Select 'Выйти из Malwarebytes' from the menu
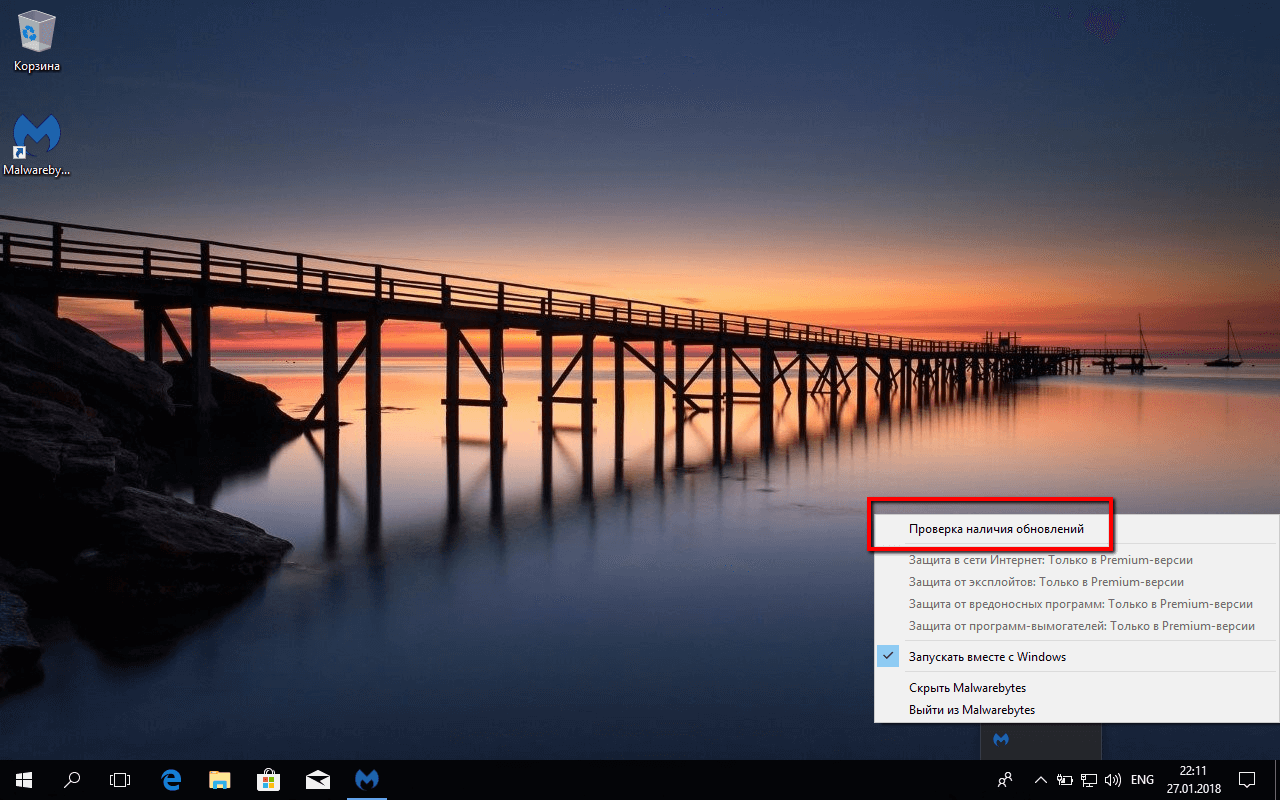 pos(1077,710)
